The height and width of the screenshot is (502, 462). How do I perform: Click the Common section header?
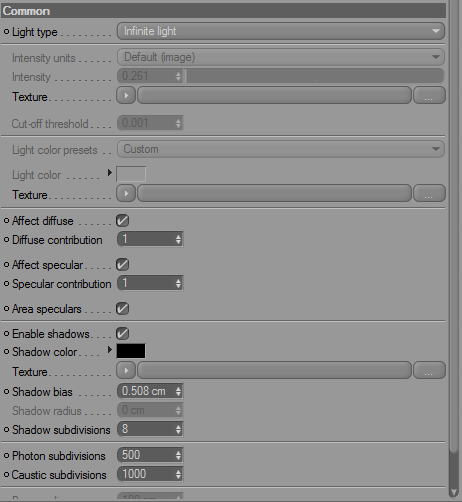[x=223, y=11]
